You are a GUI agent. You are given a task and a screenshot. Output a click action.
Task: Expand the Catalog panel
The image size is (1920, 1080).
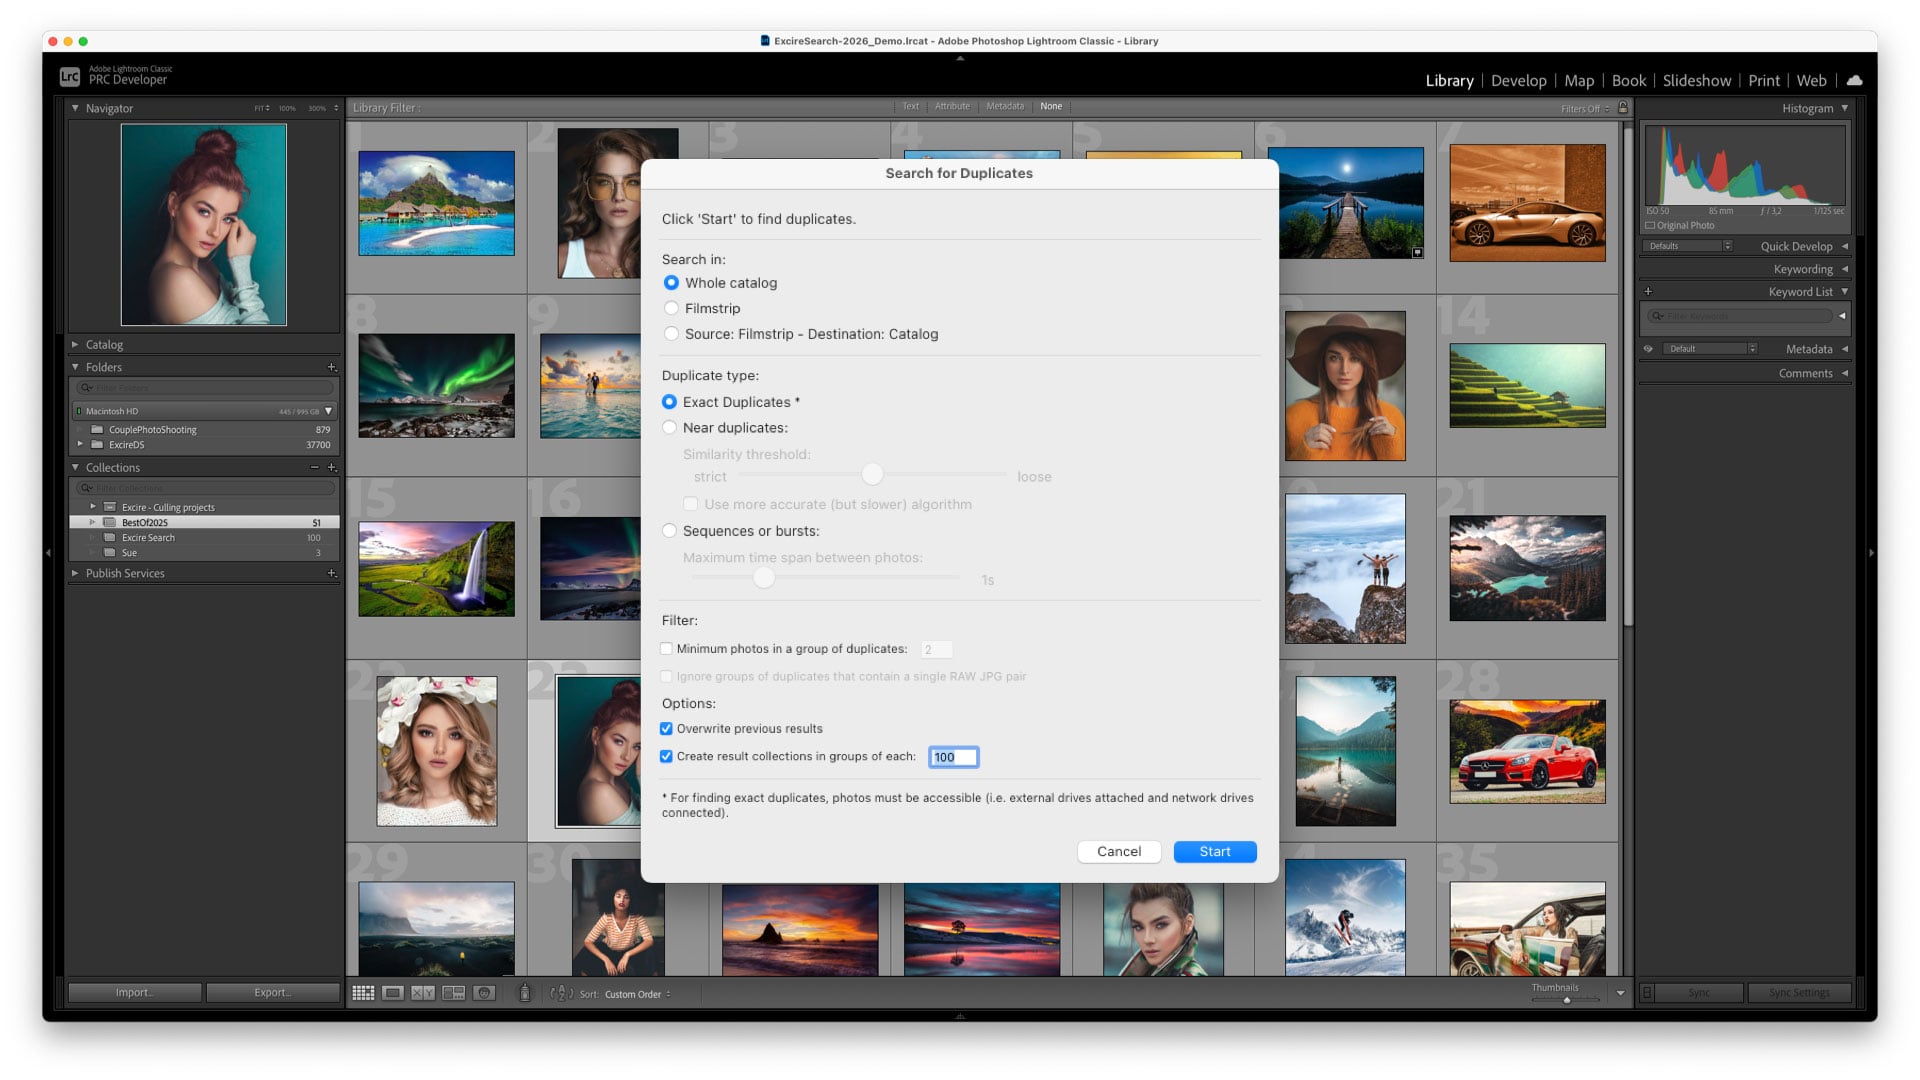point(75,345)
